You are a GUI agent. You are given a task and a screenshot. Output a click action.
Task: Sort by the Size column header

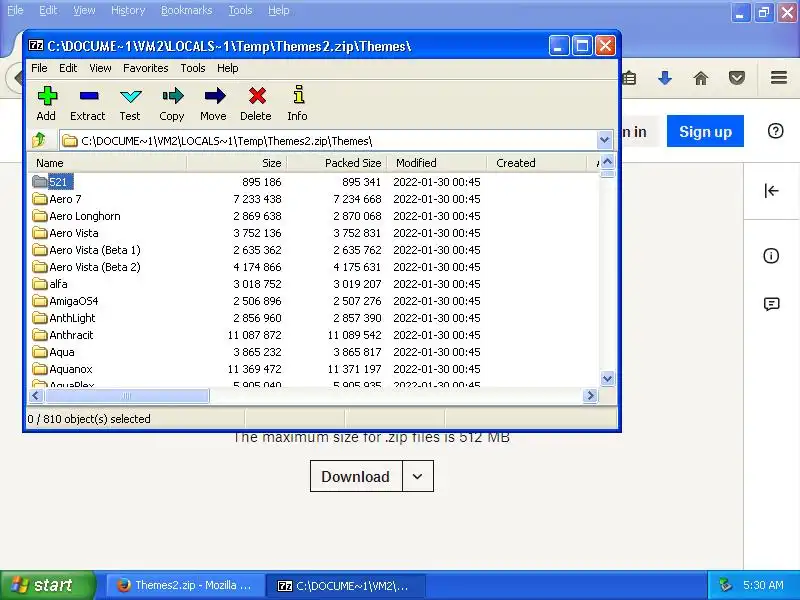(x=236, y=163)
